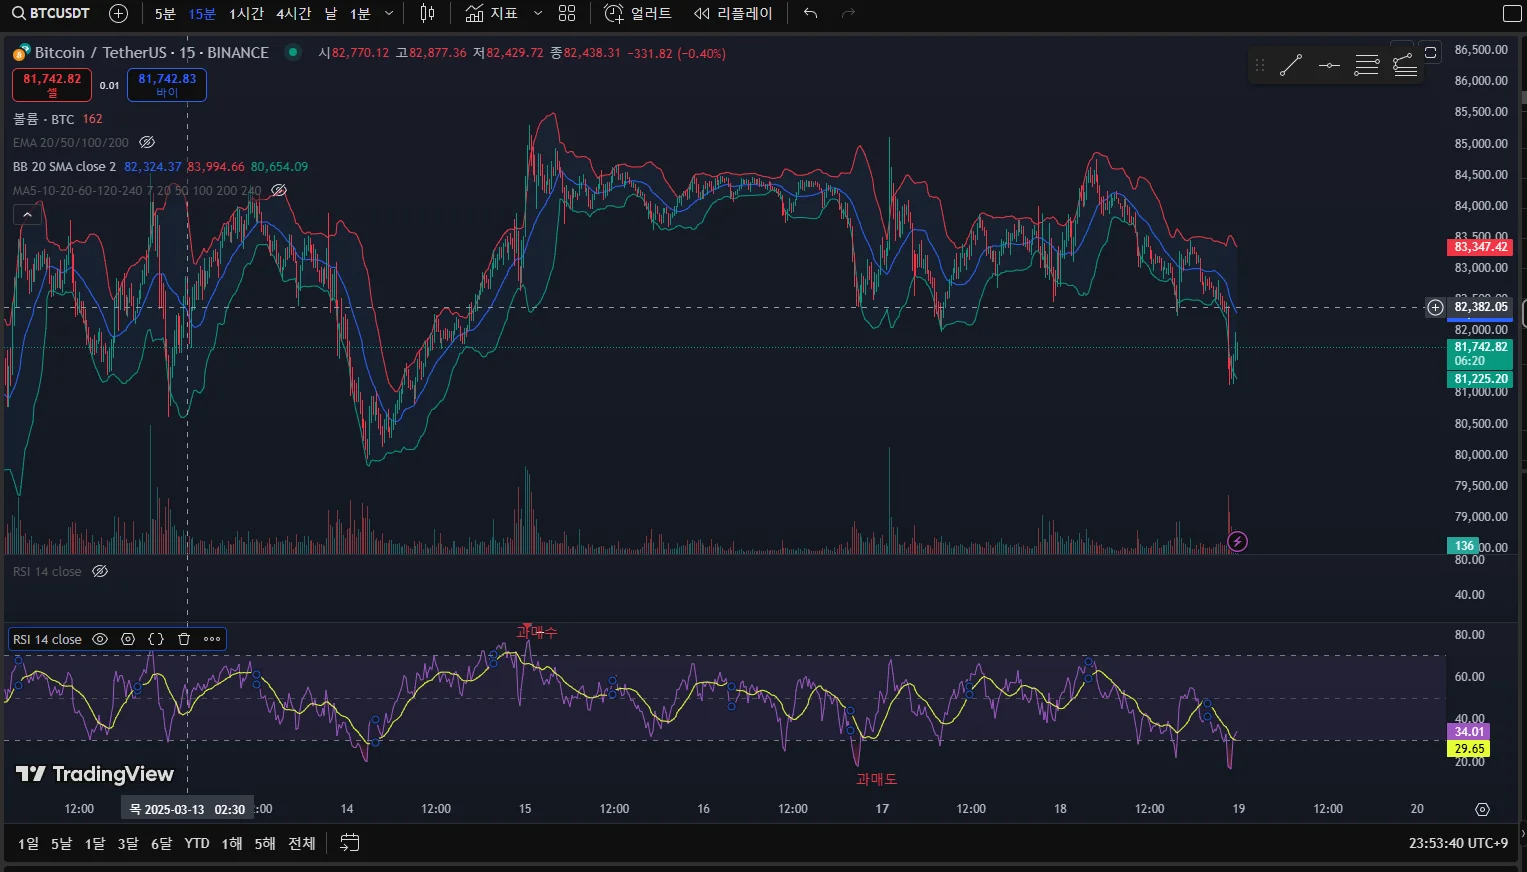Open the 얼러트 alert button
Viewport: 1527px width, 872px height.
pyautogui.click(x=638, y=13)
